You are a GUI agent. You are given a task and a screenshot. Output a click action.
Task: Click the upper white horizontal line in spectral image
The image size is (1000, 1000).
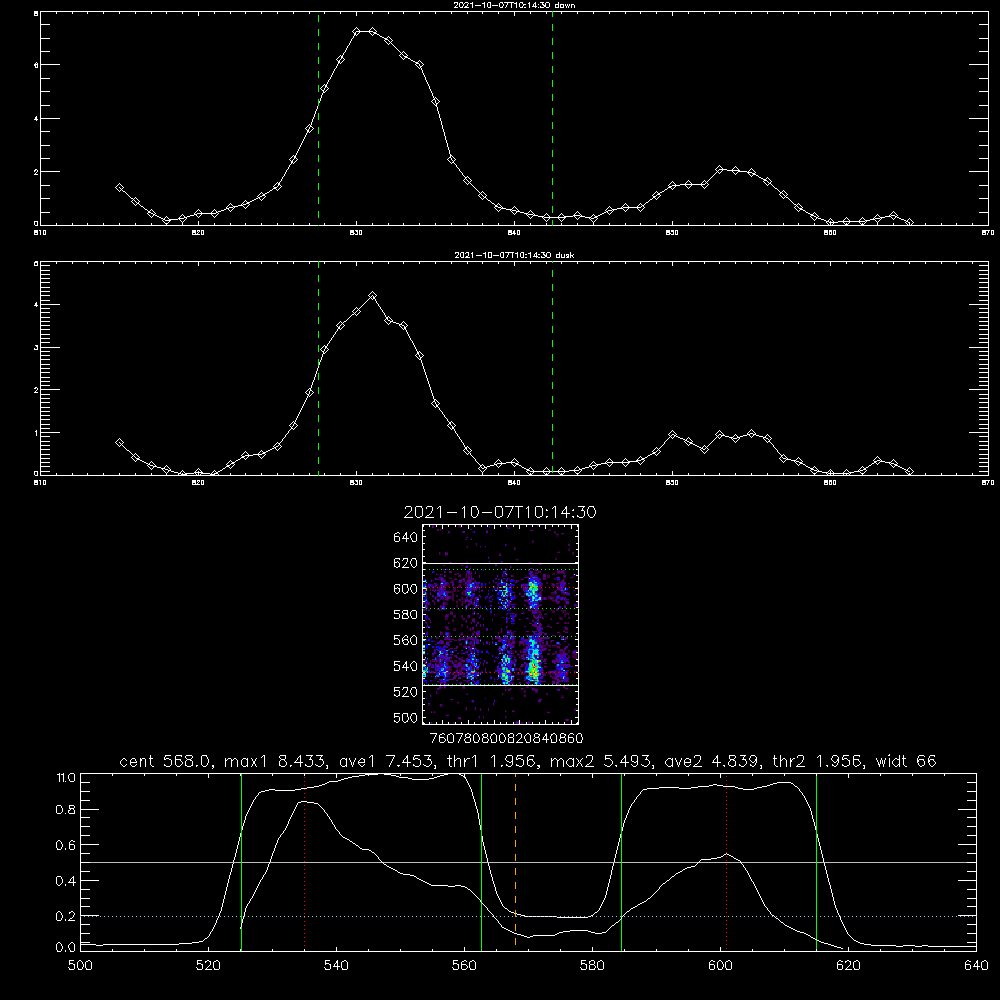(x=501, y=563)
